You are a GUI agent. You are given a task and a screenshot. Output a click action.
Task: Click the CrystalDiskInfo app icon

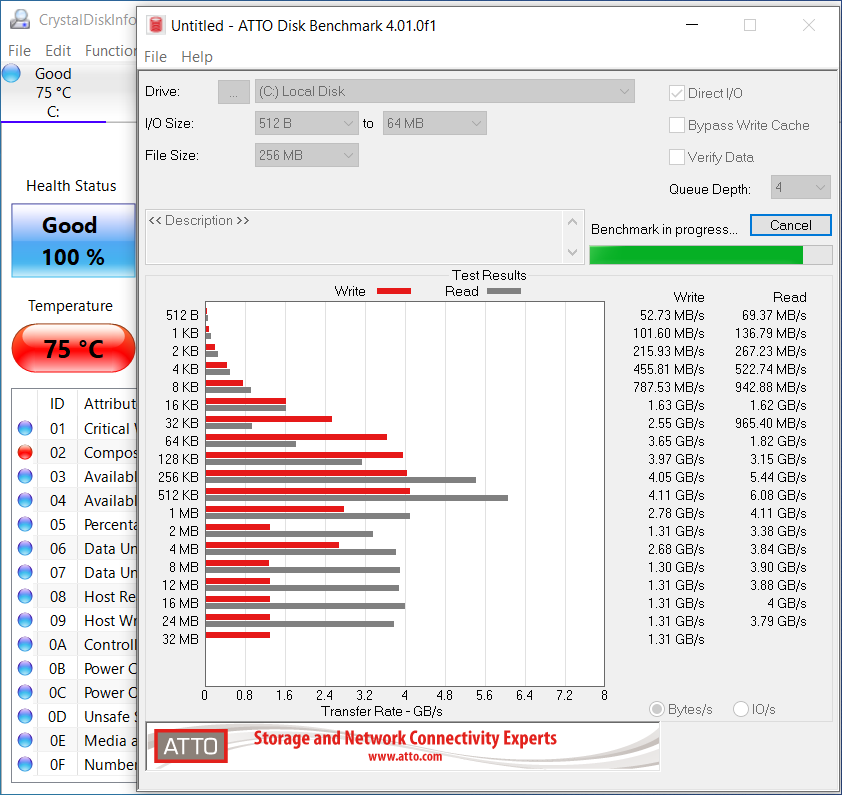coord(19,20)
